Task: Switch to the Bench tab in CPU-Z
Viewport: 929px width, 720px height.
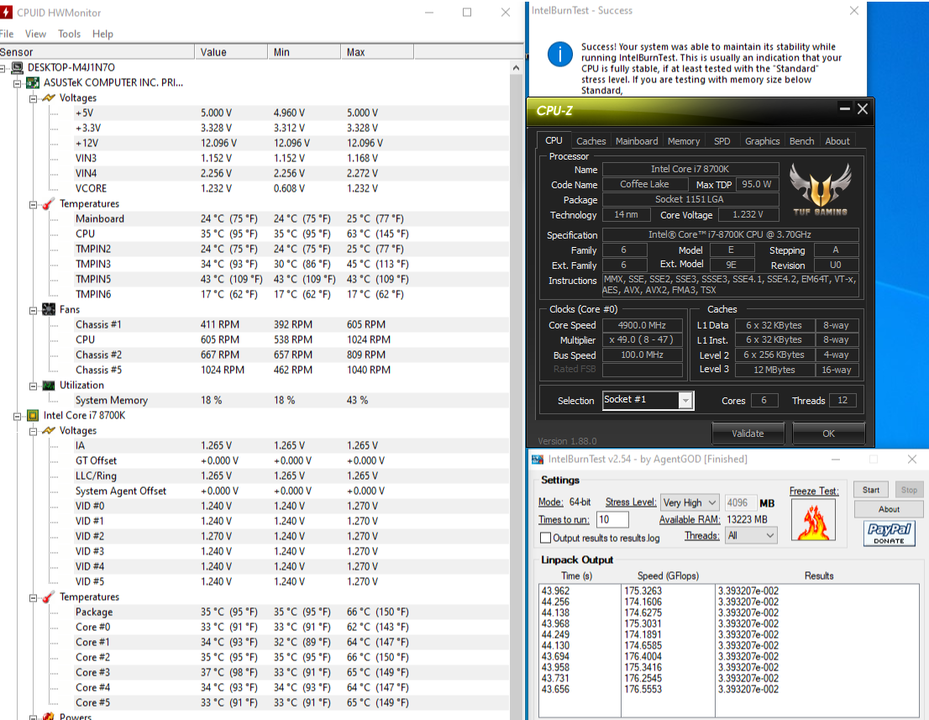Action: pyautogui.click(x=802, y=141)
